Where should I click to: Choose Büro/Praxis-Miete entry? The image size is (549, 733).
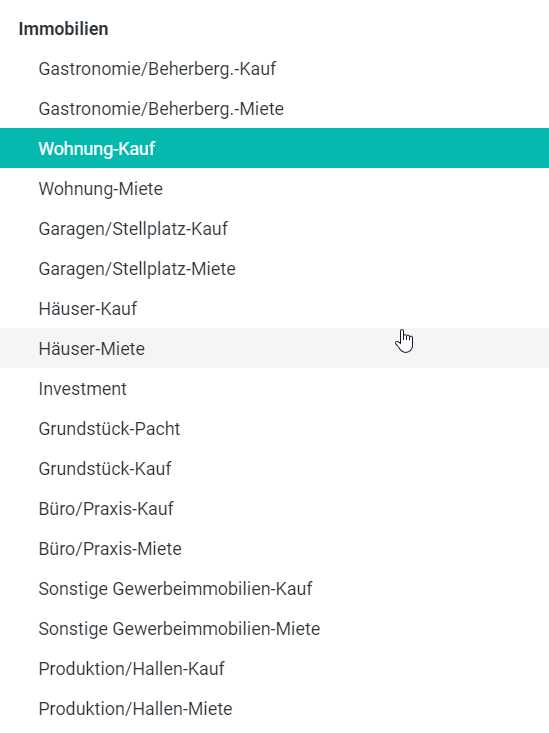click(274, 548)
